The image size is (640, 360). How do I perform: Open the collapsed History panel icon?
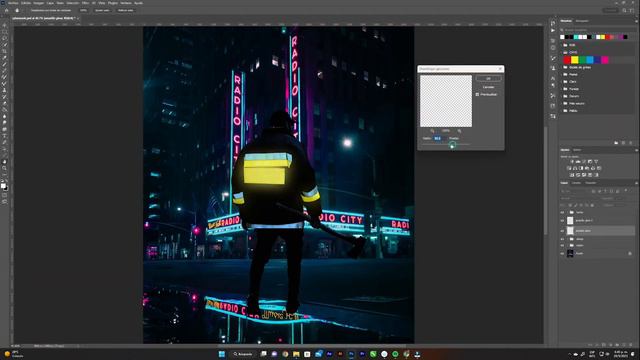[553, 23]
